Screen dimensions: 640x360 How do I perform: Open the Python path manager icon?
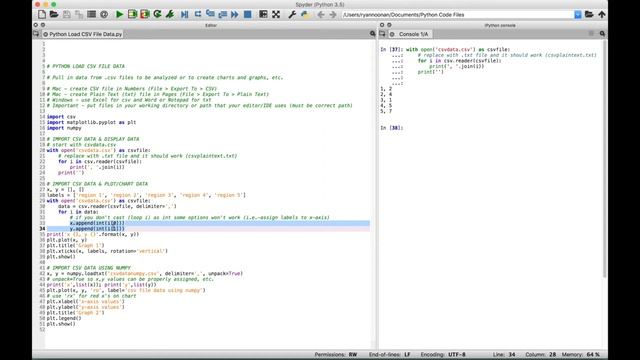304,14
